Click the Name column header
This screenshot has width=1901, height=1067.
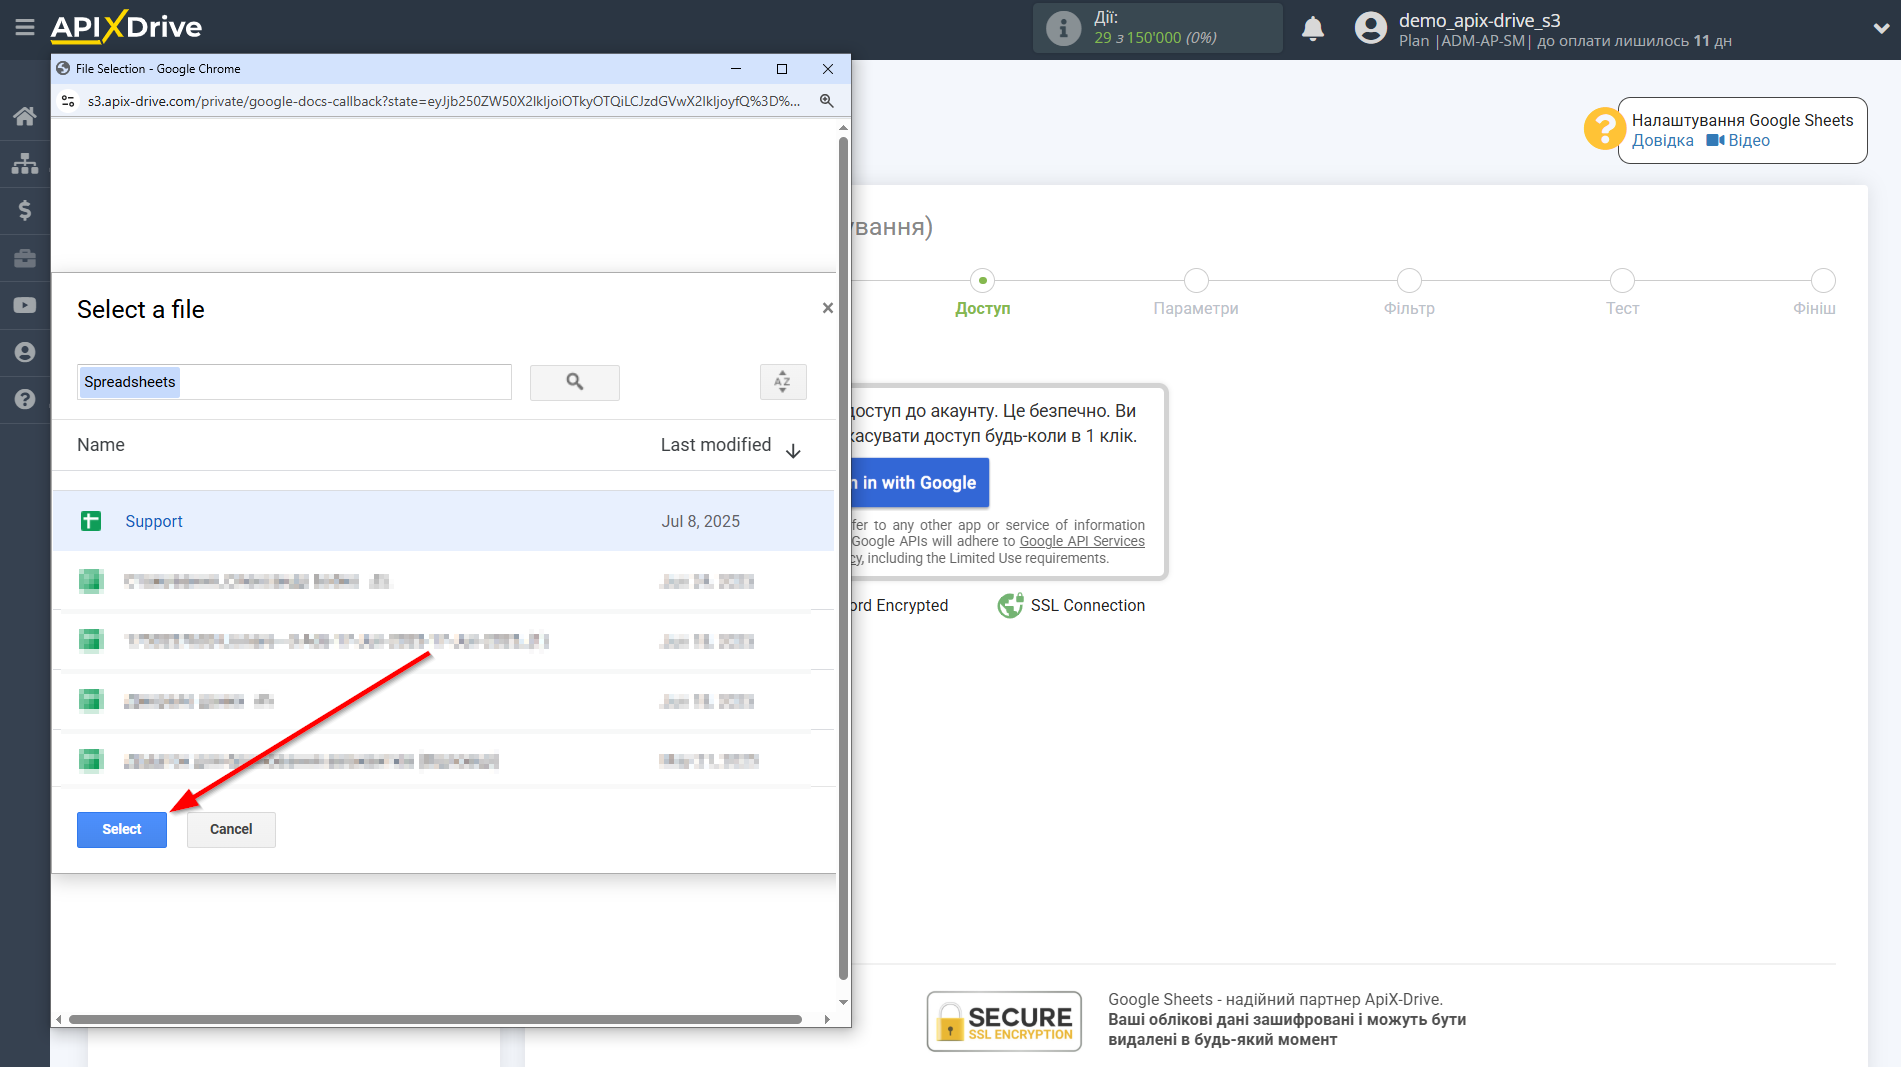101,445
